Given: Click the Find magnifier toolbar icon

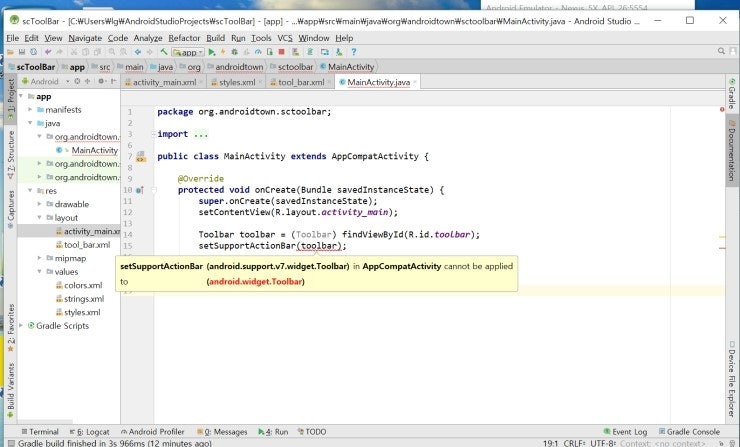Looking at the screenshot, I should (x=112, y=52).
